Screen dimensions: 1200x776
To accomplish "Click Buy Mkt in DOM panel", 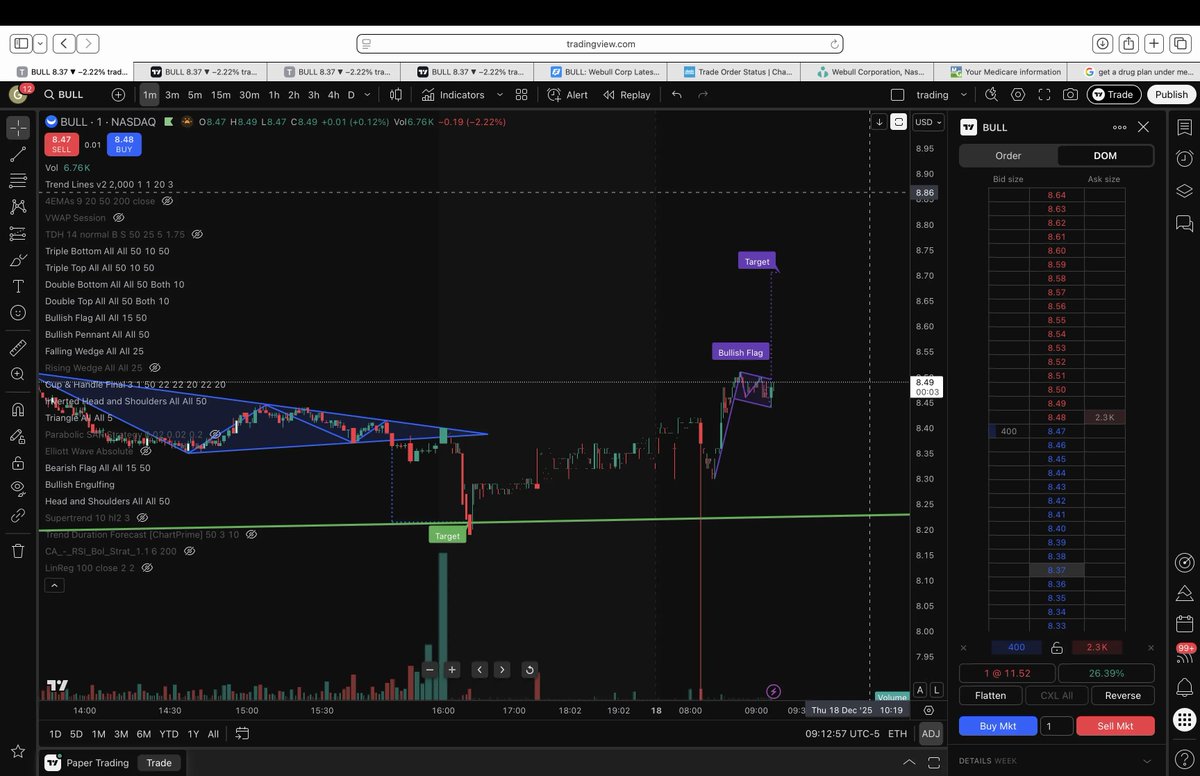I will pyautogui.click(x=997, y=726).
